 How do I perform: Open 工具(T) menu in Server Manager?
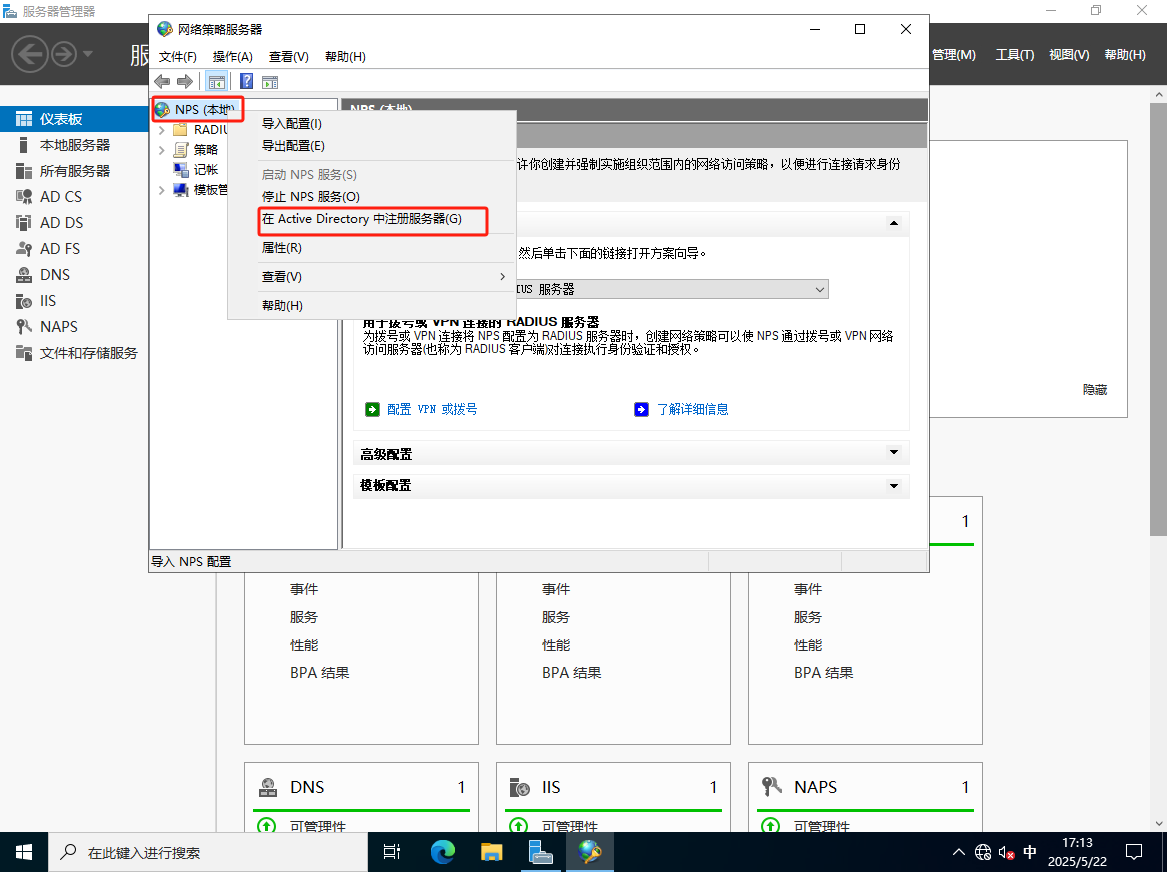point(1015,55)
